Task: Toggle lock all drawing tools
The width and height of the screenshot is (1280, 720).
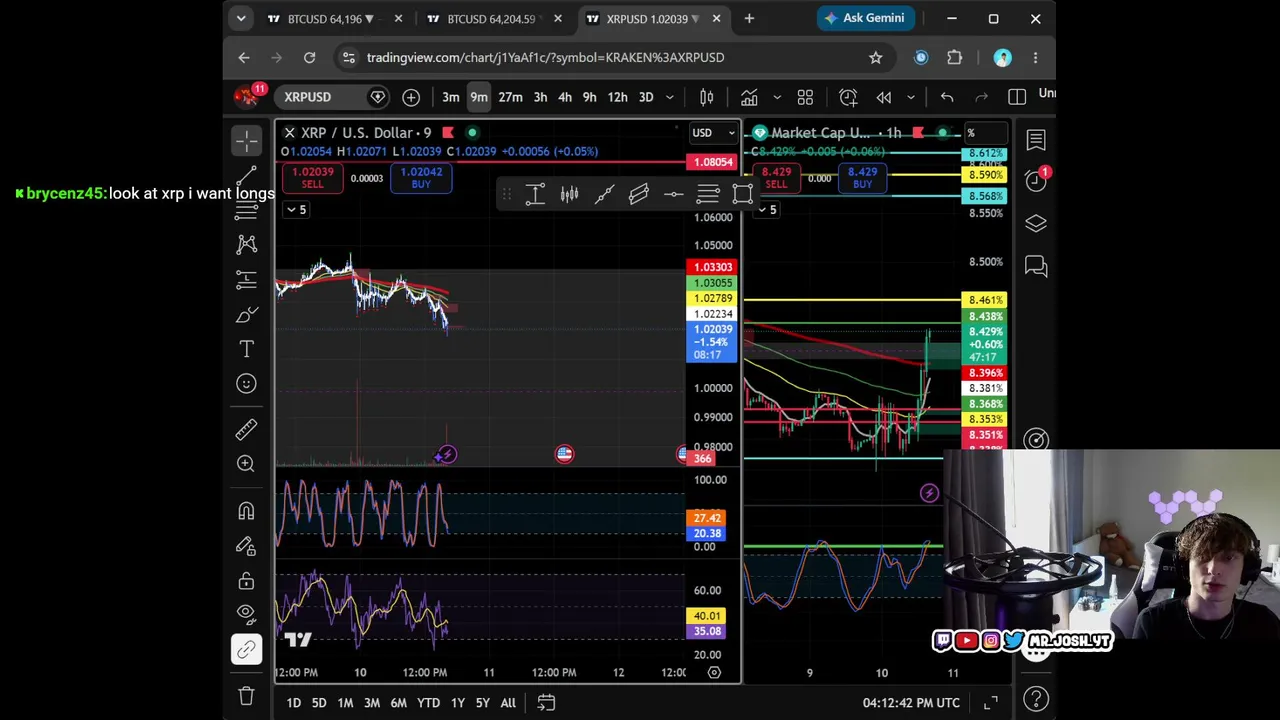Action: click(246, 581)
